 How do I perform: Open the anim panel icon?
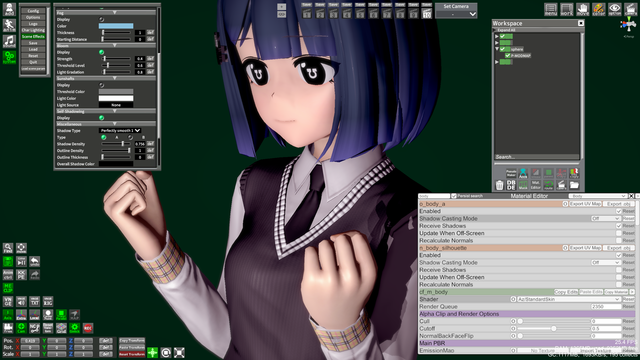point(9,25)
